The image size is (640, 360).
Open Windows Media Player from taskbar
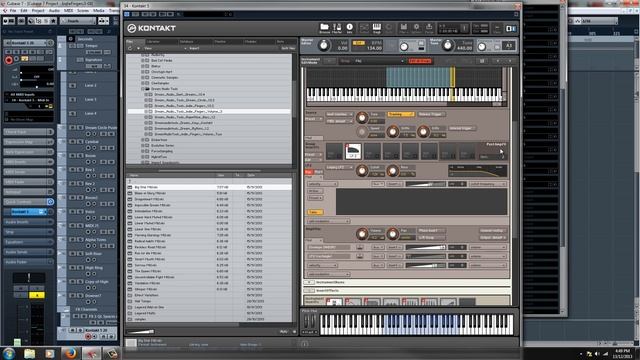pyautogui.click(x=50, y=353)
